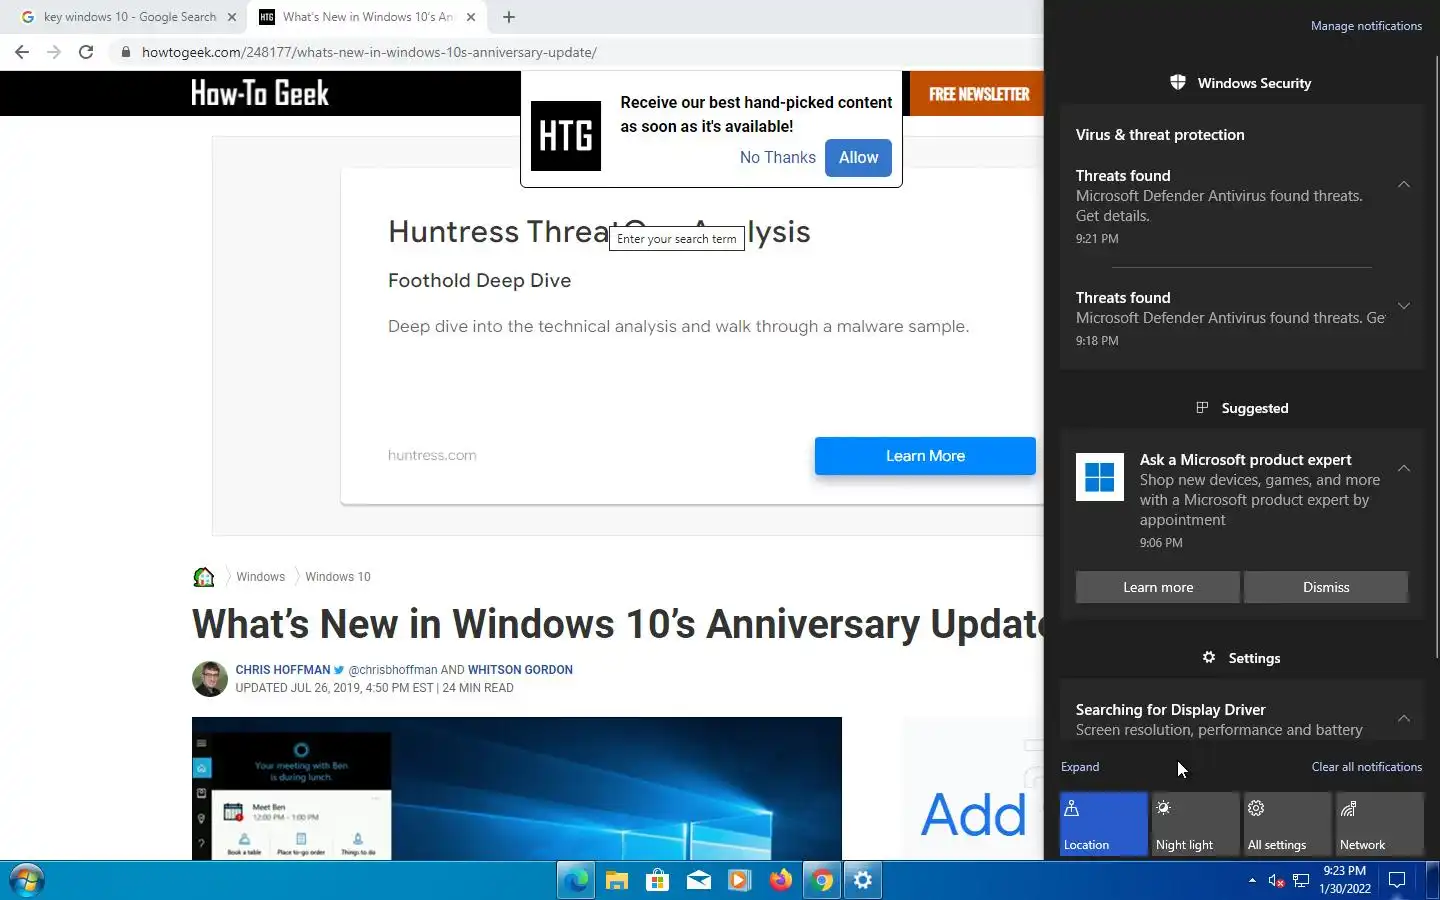Click the Microsoft logo in suggested notification

pos(1100,476)
